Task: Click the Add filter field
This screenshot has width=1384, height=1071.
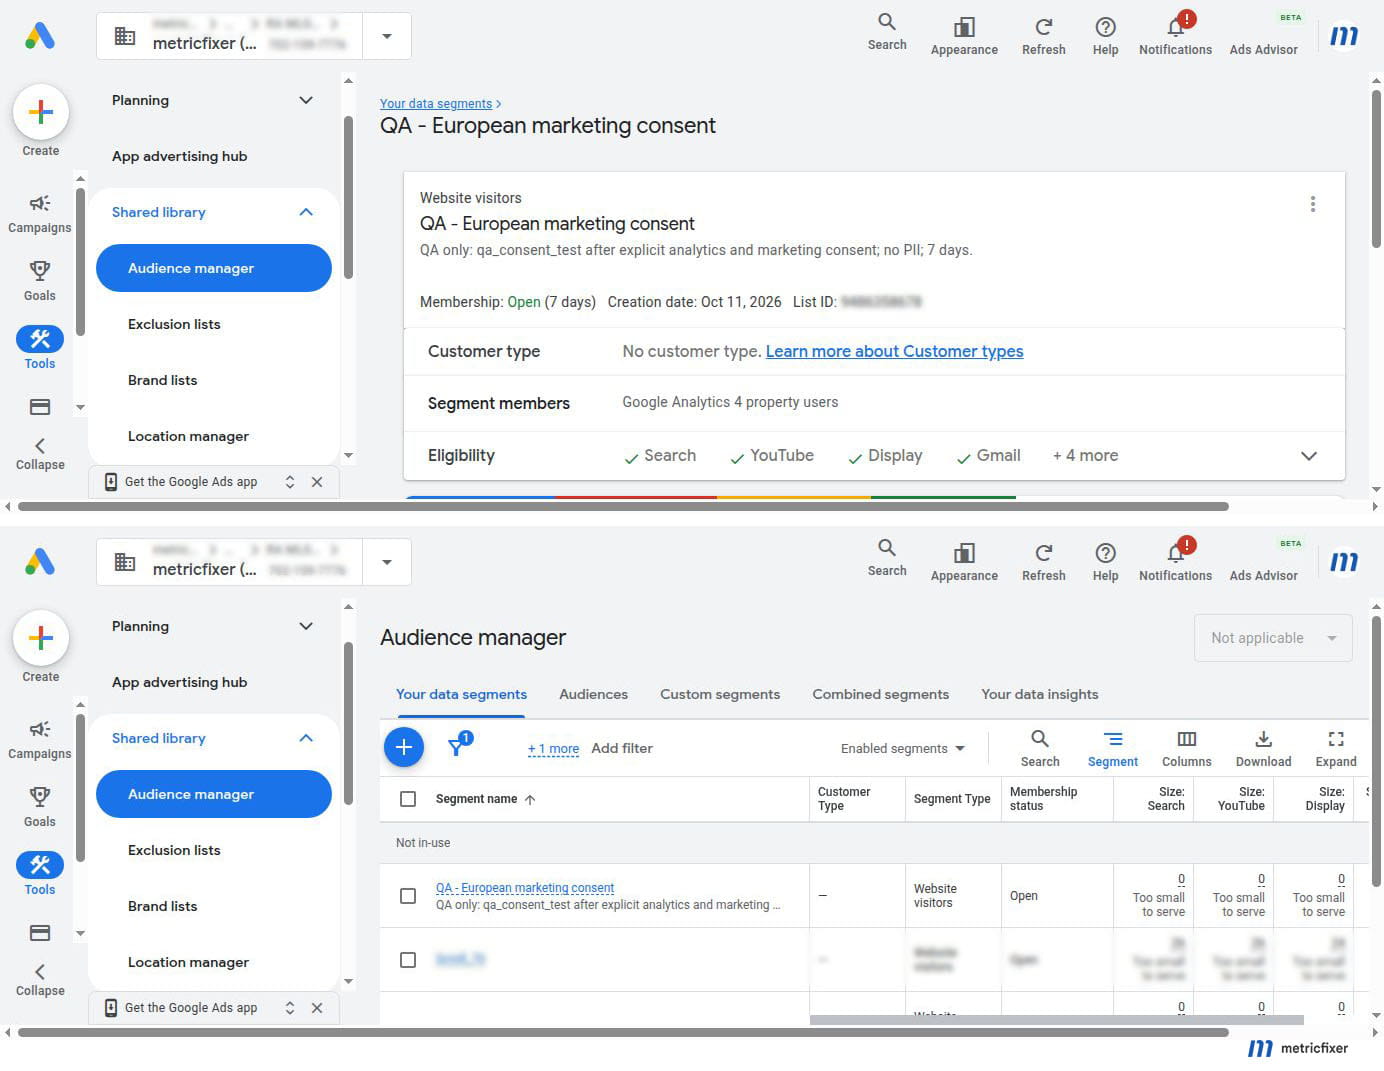Action: pyautogui.click(x=622, y=748)
